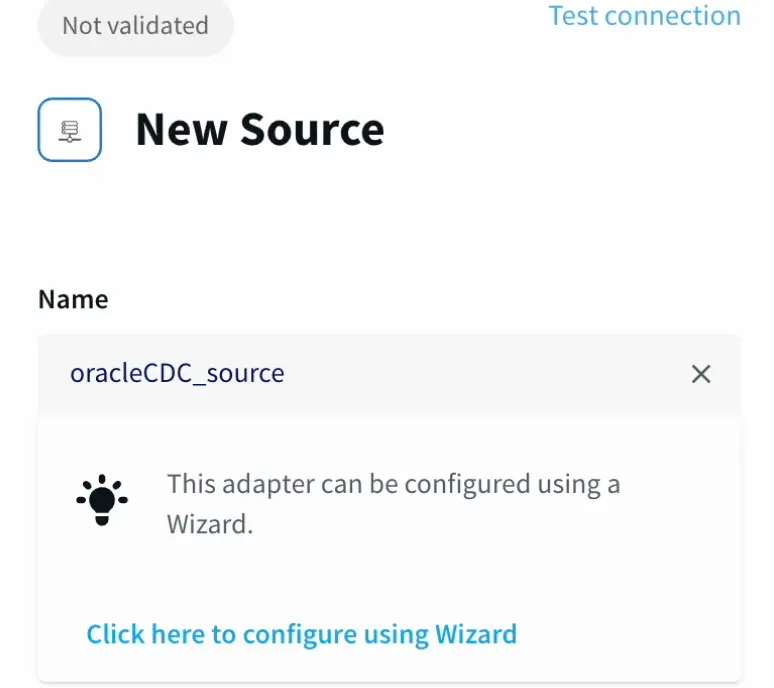Clear the Name field with the X icon
The image size is (774, 688).
pos(701,374)
